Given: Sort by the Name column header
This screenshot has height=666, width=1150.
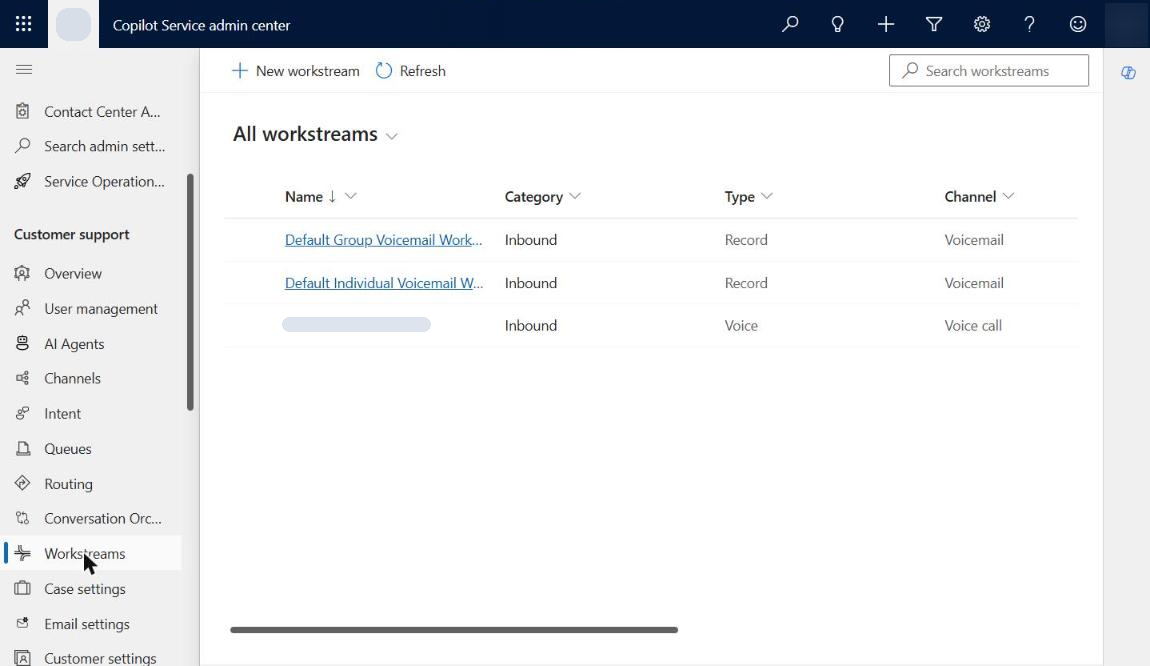Looking at the screenshot, I should pos(304,197).
